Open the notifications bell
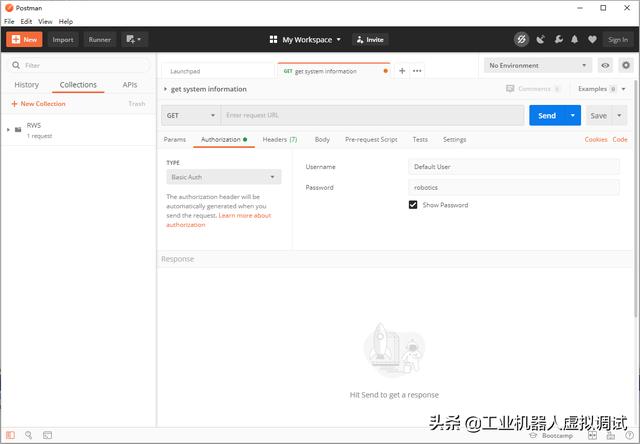Image resolution: width=640 pixels, height=444 pixels. [x=575, y=40]
